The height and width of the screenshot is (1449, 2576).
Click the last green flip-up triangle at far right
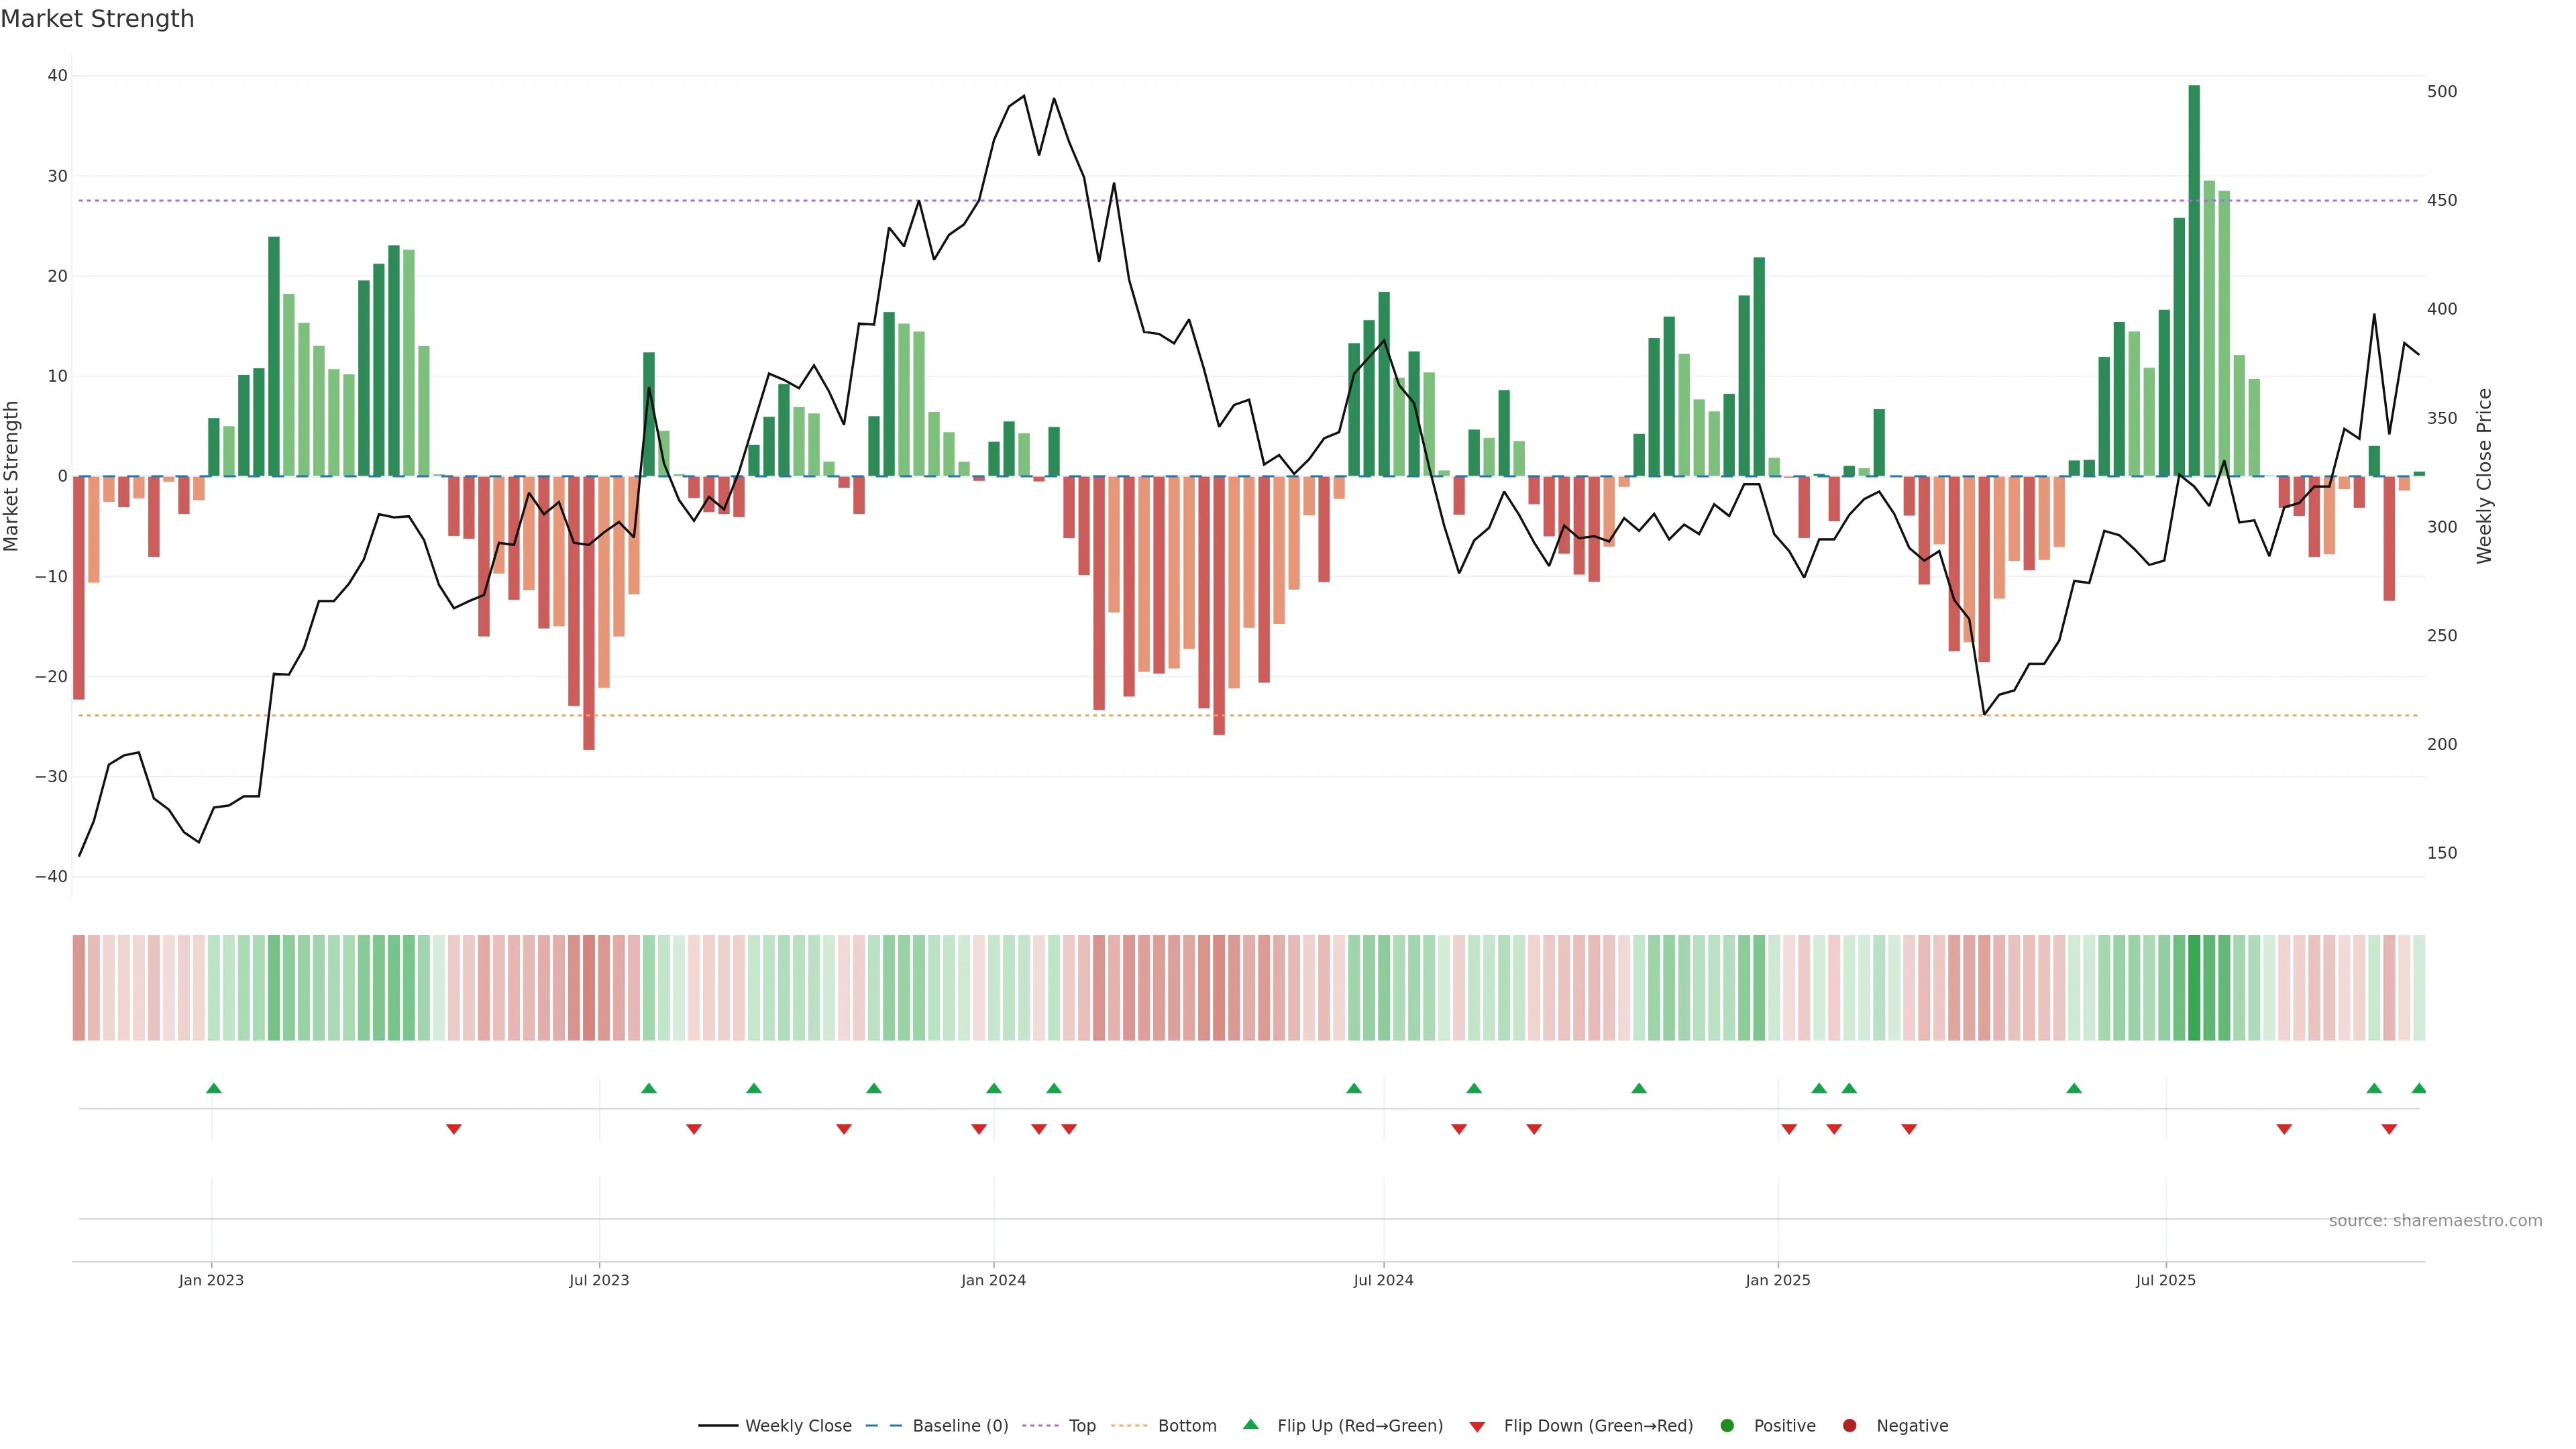pyautogui.click(x=2418, y=1088)
